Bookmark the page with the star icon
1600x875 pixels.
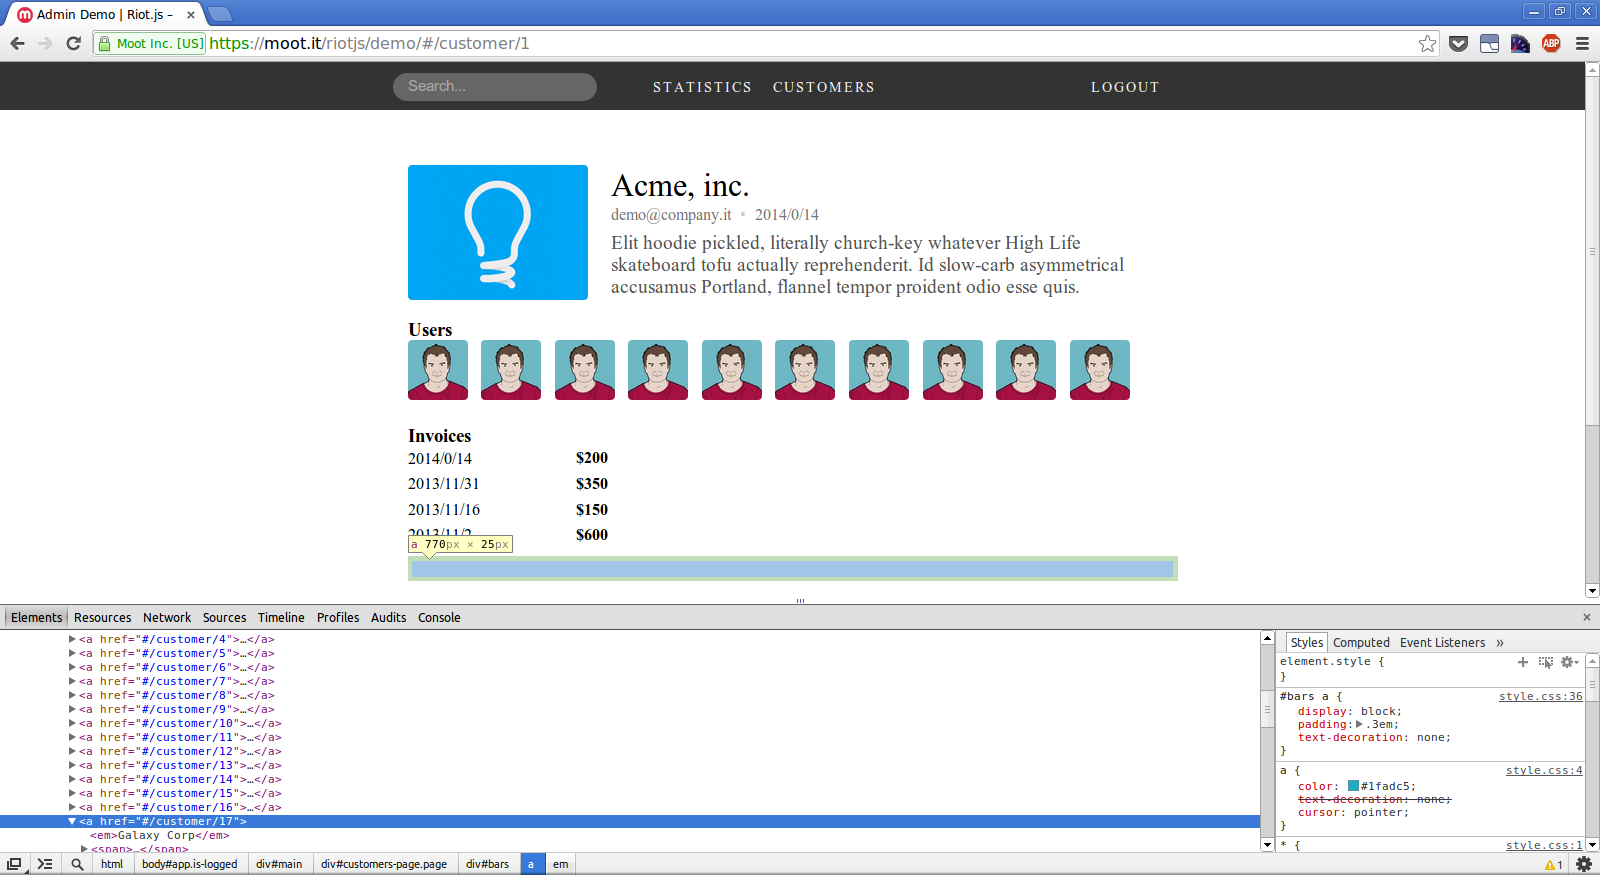(1427, 43)
